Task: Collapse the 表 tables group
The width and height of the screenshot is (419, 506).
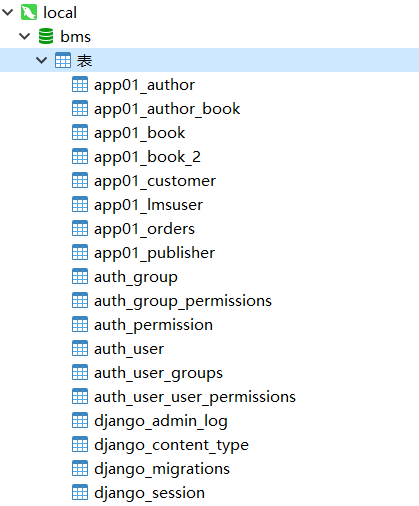Action: pos(41,60)
